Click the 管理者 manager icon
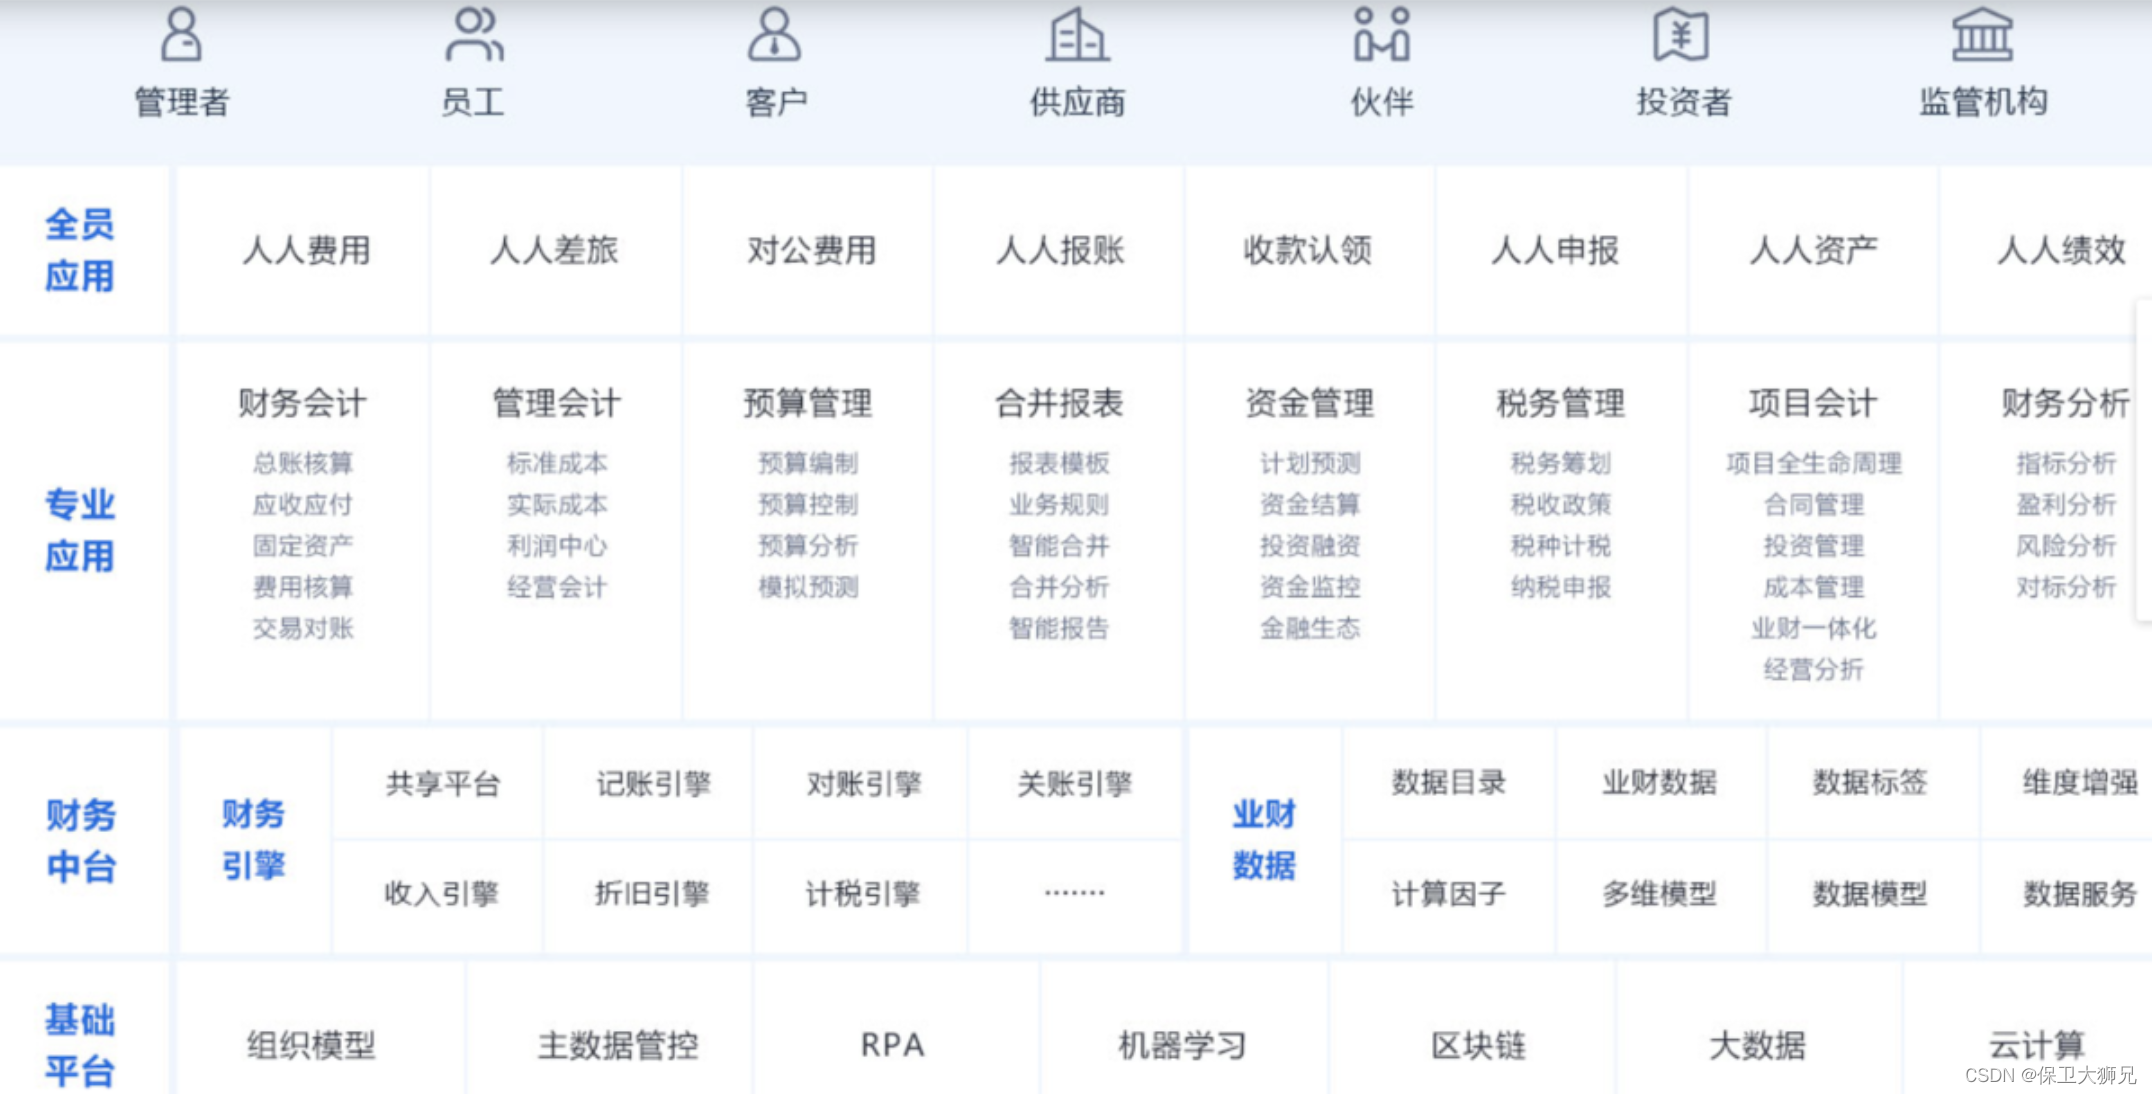 [x=181, y=35]
